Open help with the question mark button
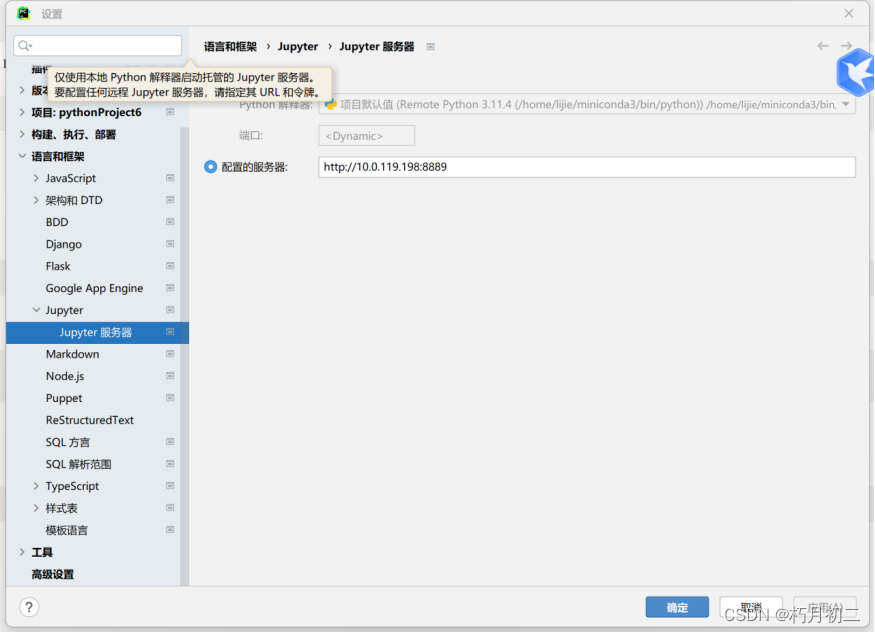The height and width of the screenshot is (633, 875). point(29,607)
